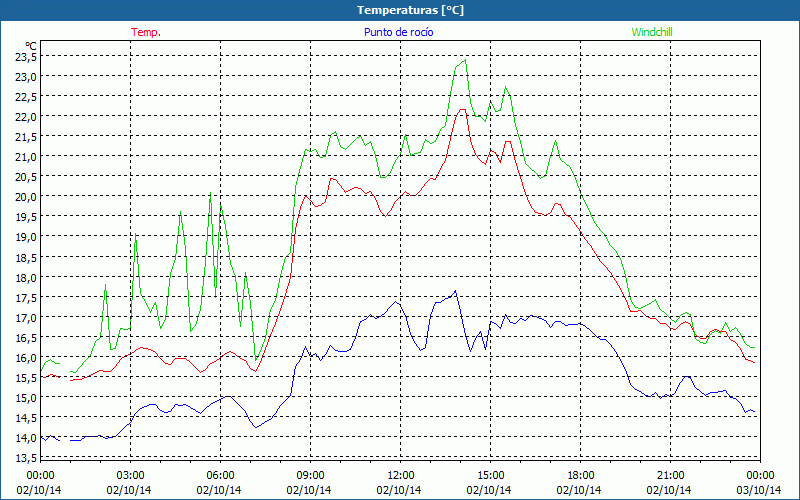
Task: Click the 19,0 y-axis value
Action: [x=26, y=237]
